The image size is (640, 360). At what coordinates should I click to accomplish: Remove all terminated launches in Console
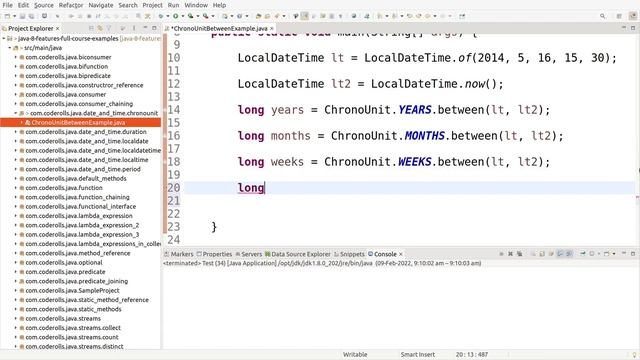pyautogui.click(x=520, y=254)
